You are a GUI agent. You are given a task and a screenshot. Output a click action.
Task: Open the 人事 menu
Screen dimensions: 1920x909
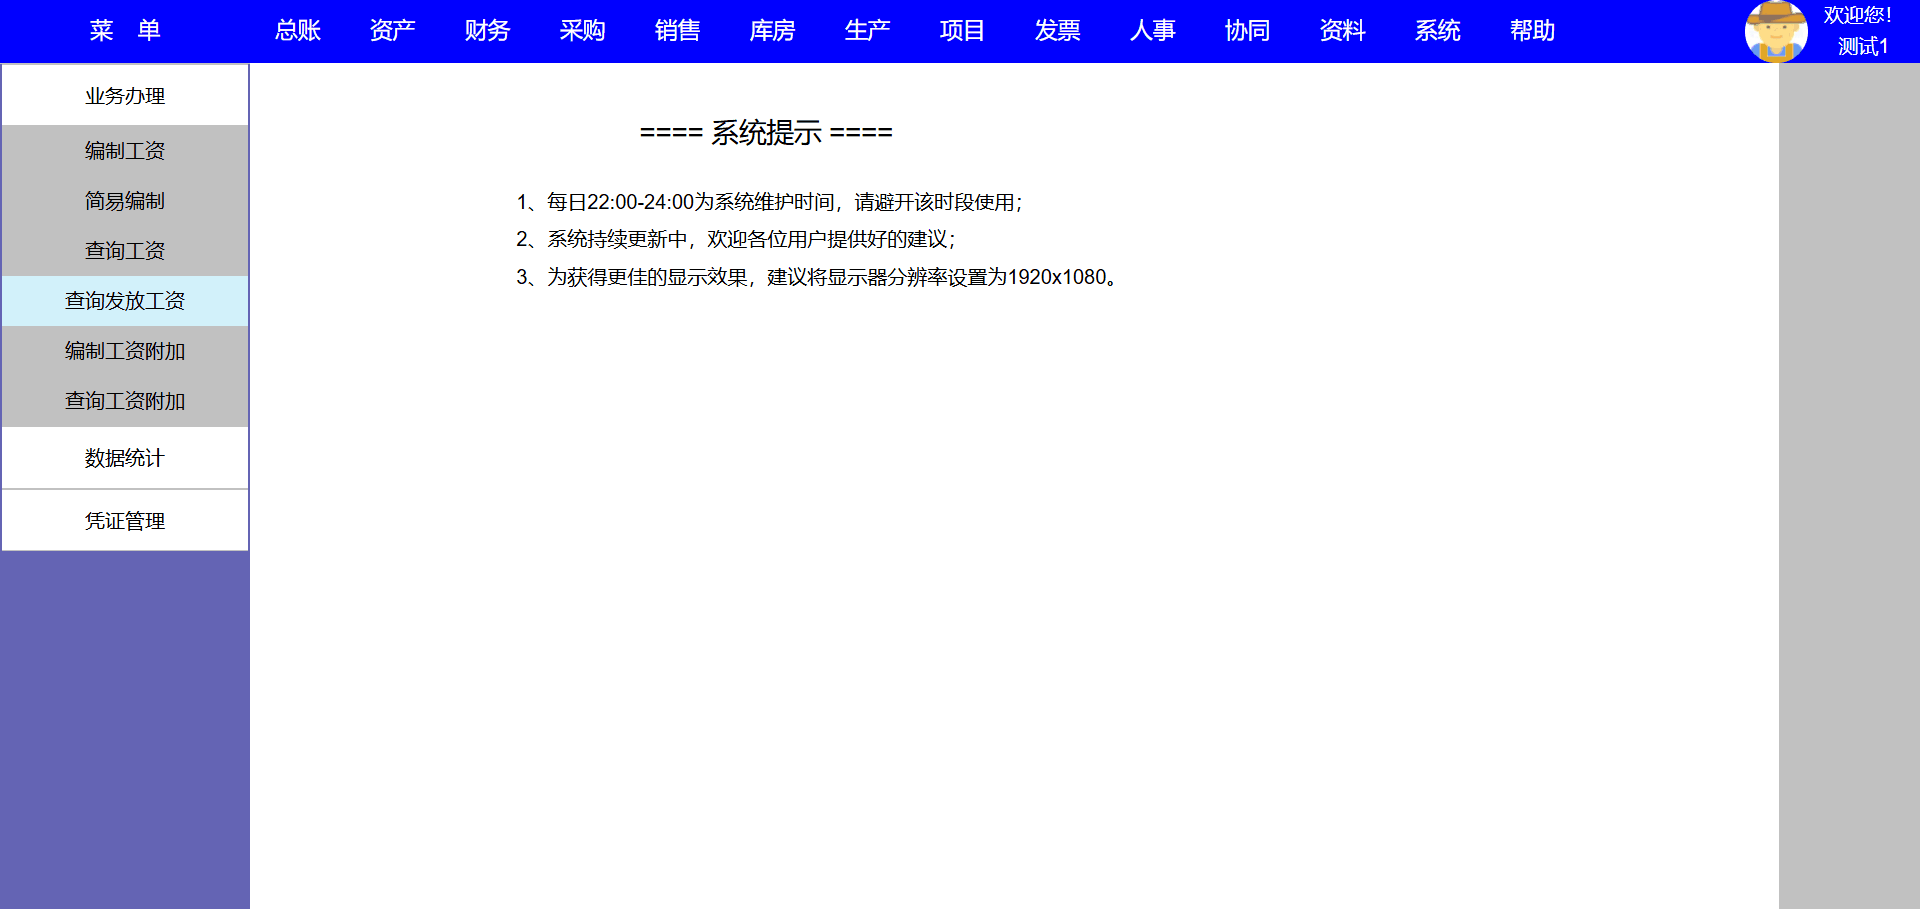coord(1152,31)
